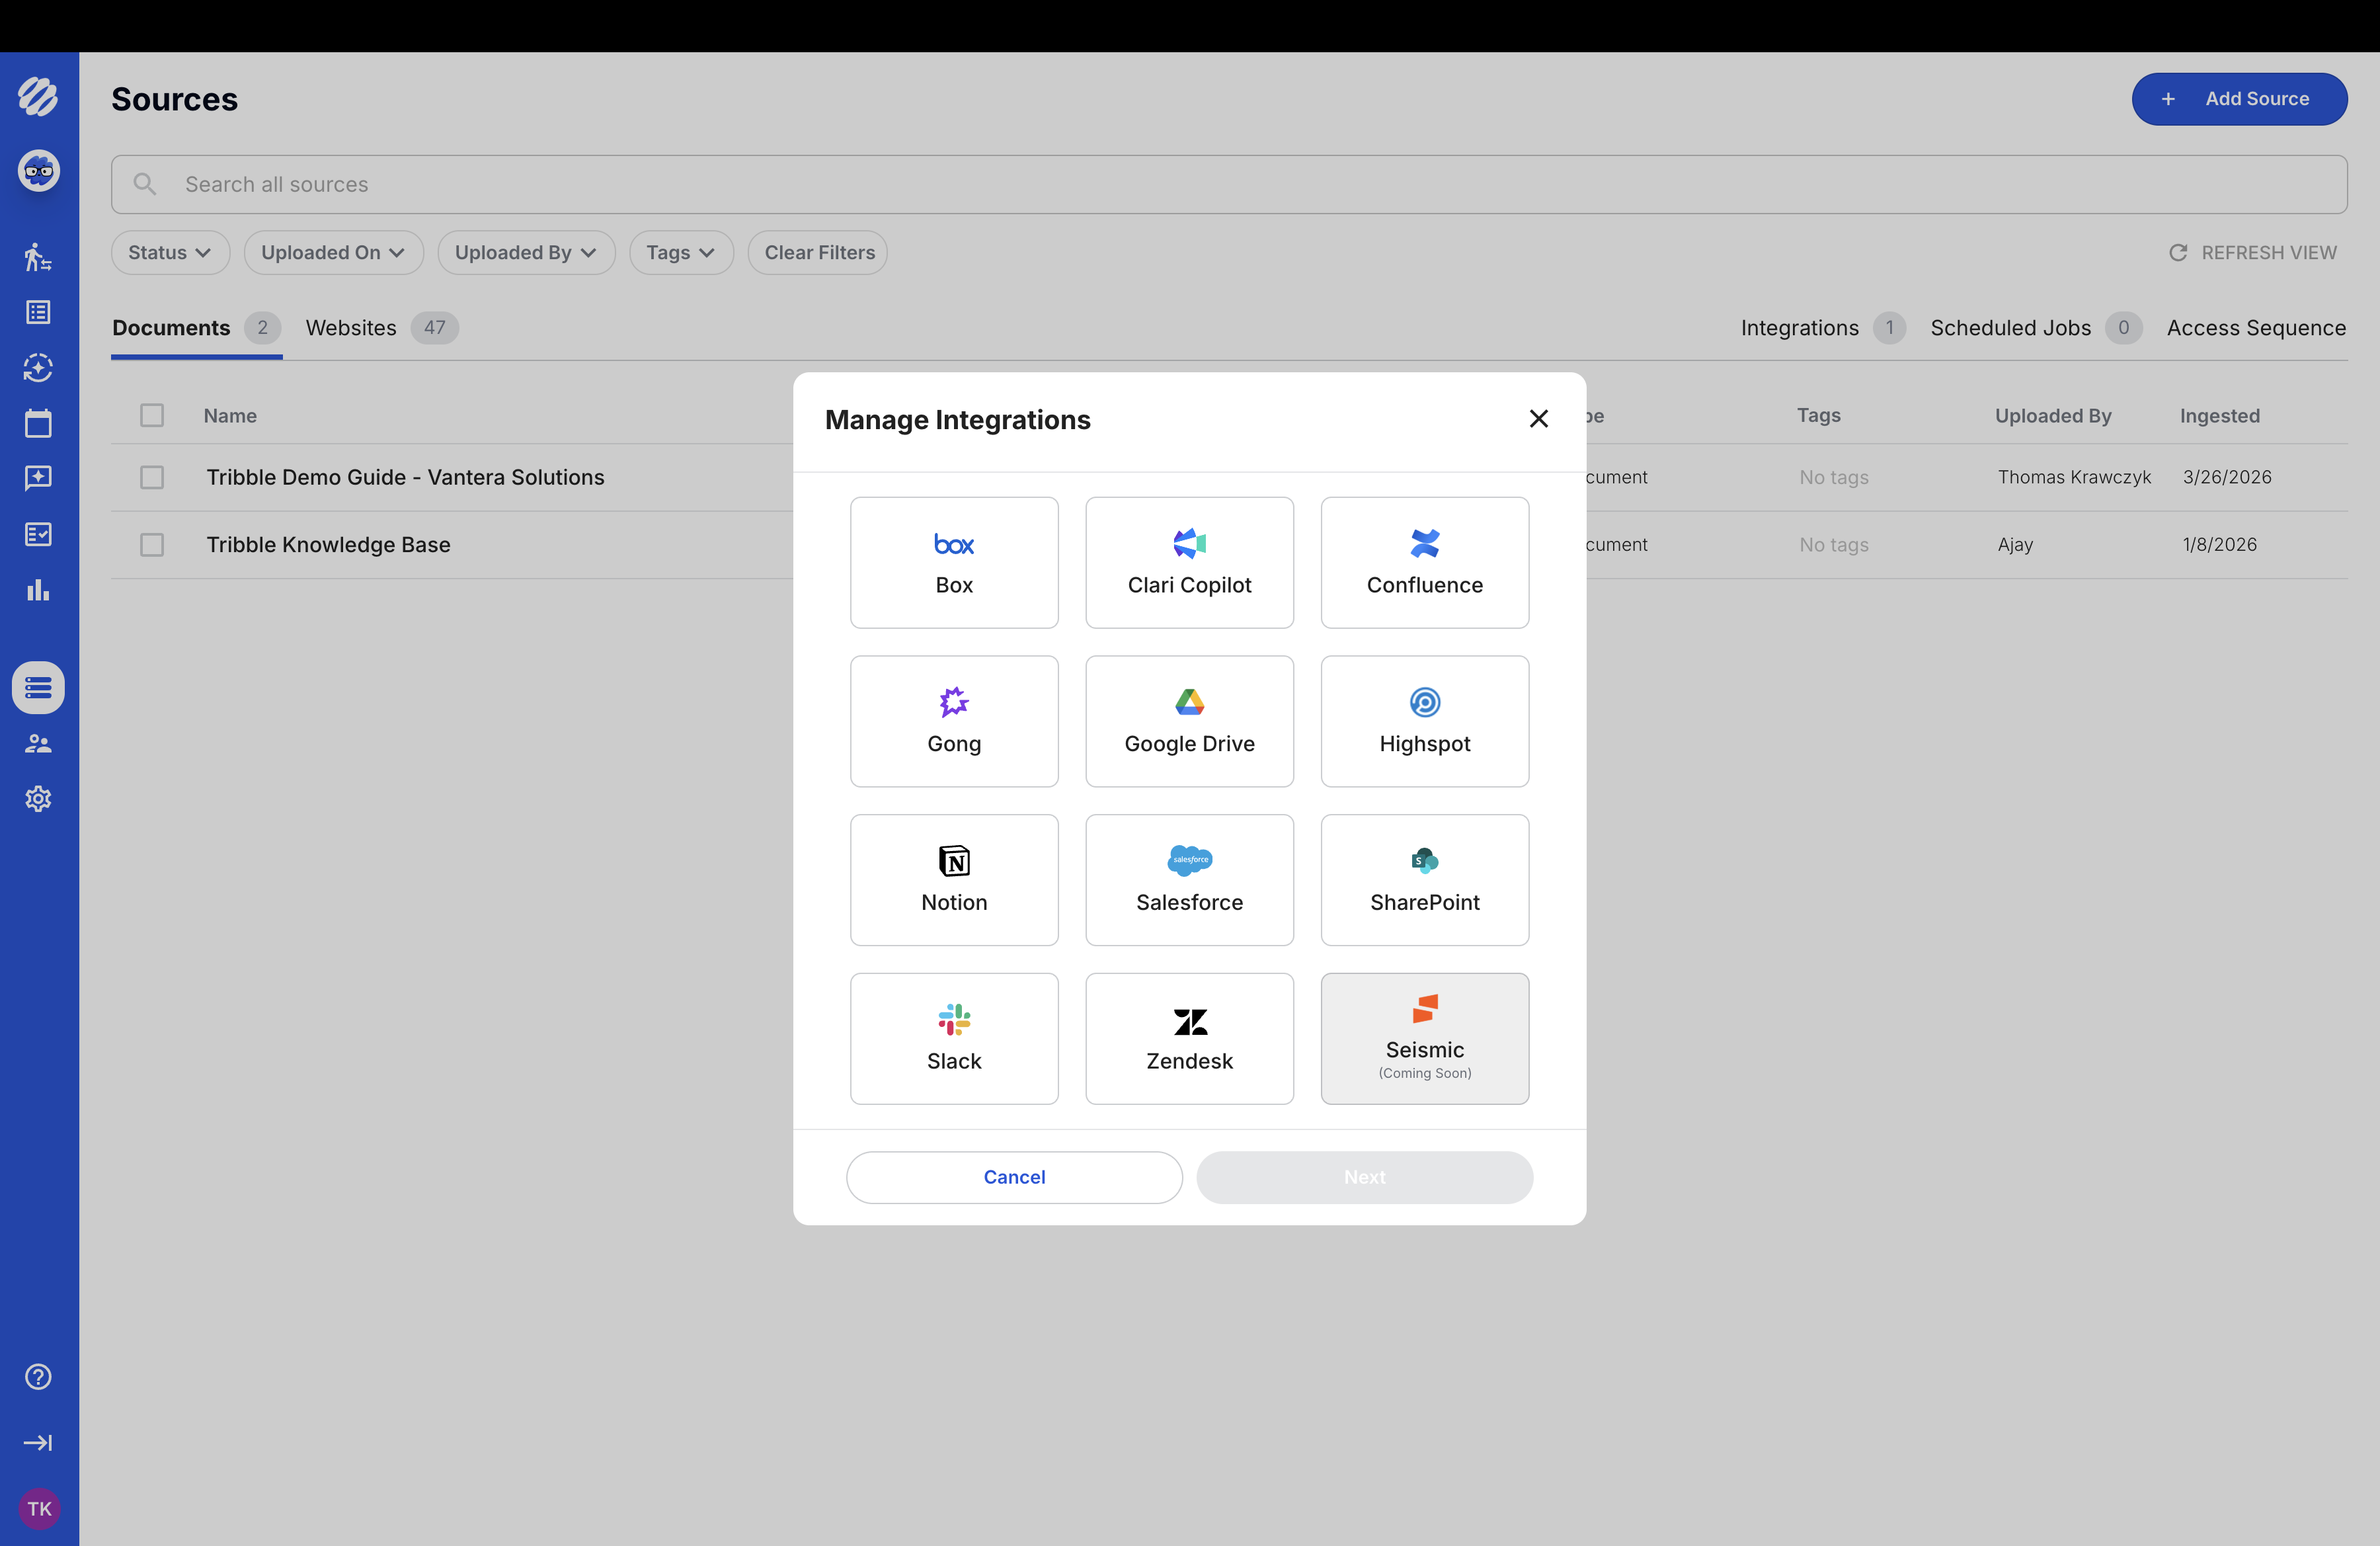Expand the sidebar with the arrow icon

pos(38,1442)
